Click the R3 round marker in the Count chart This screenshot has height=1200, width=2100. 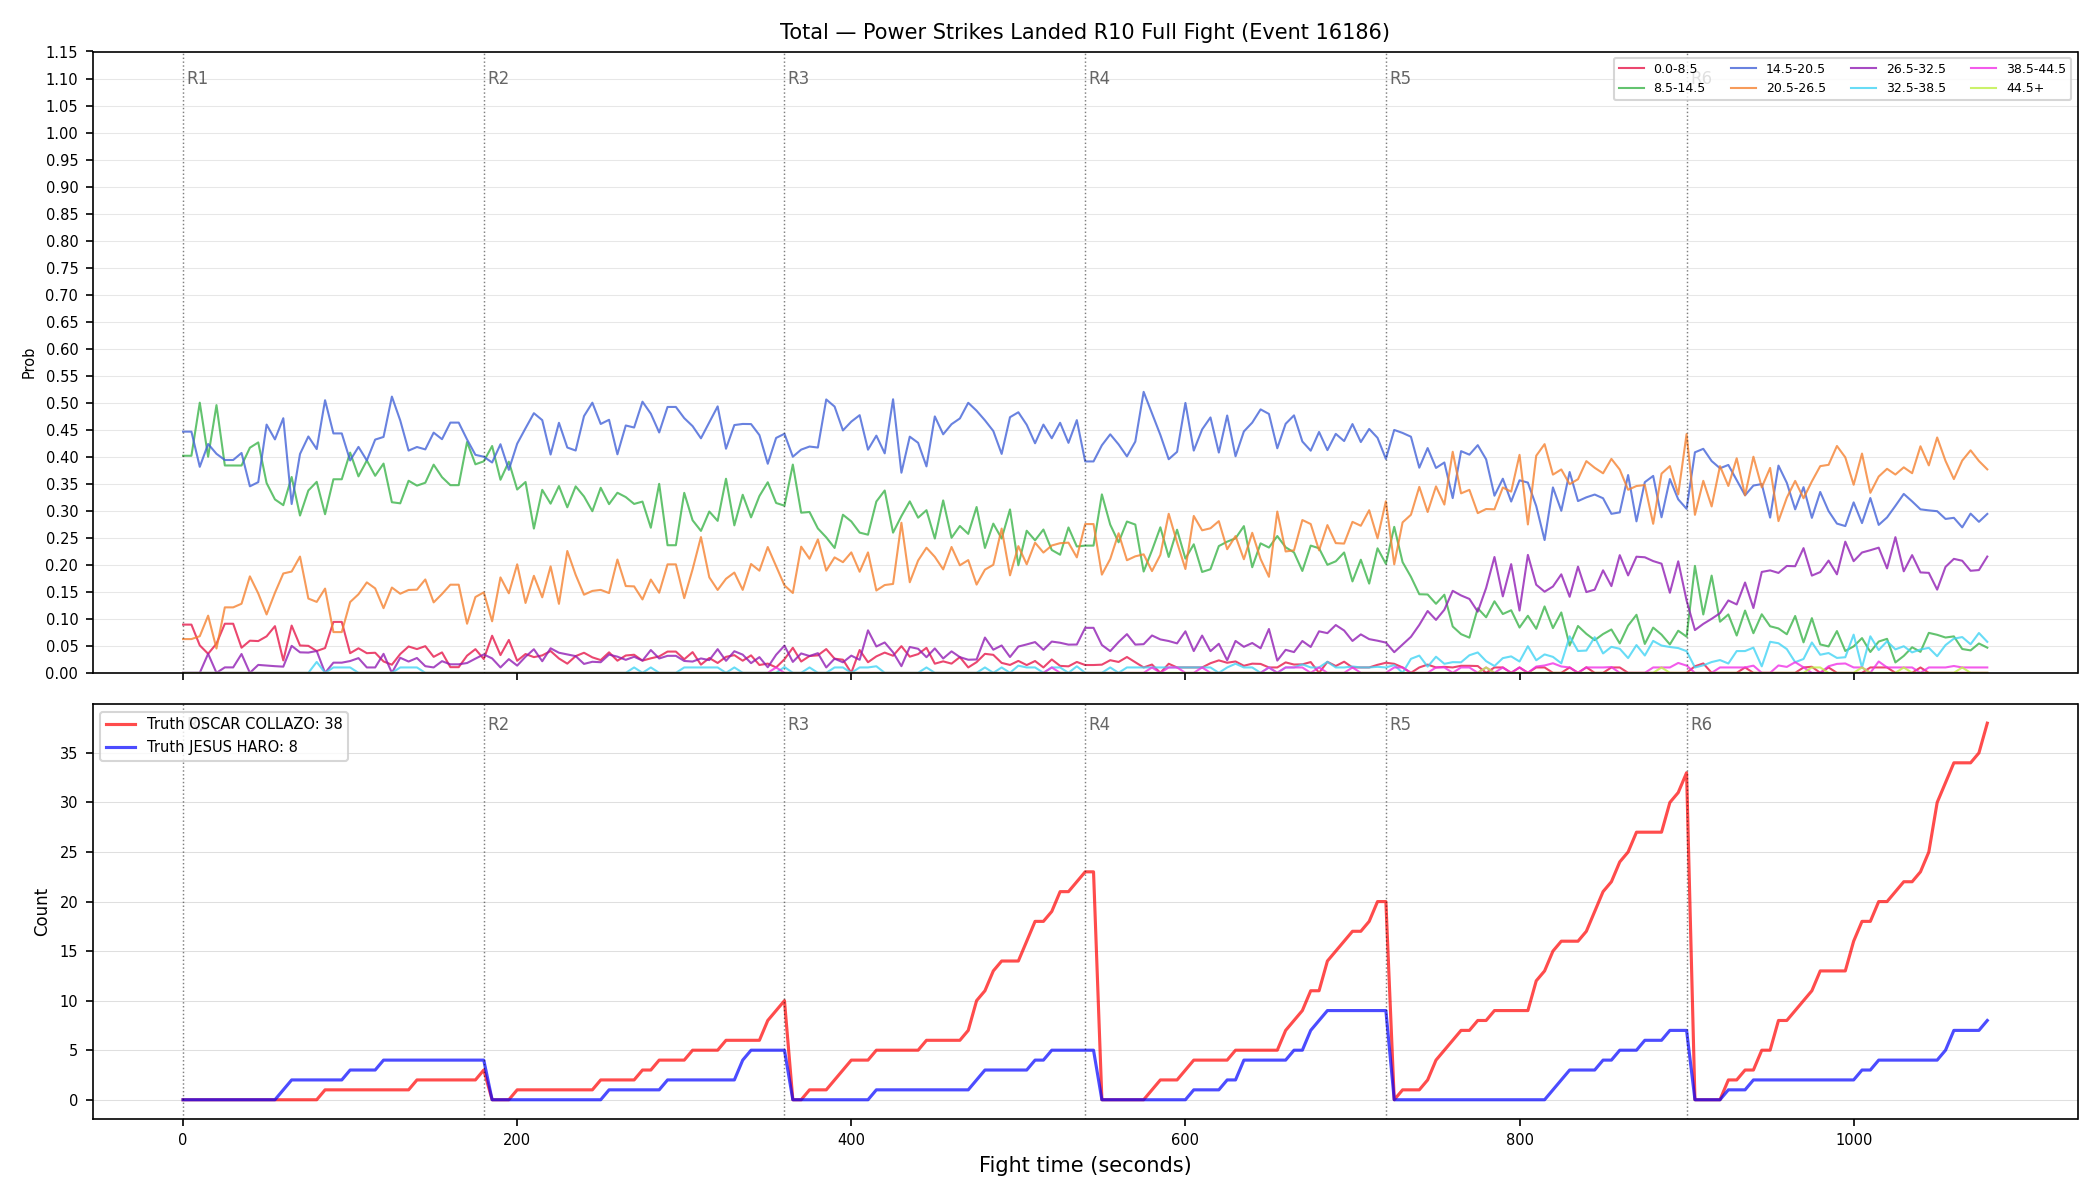coord(798,724)
